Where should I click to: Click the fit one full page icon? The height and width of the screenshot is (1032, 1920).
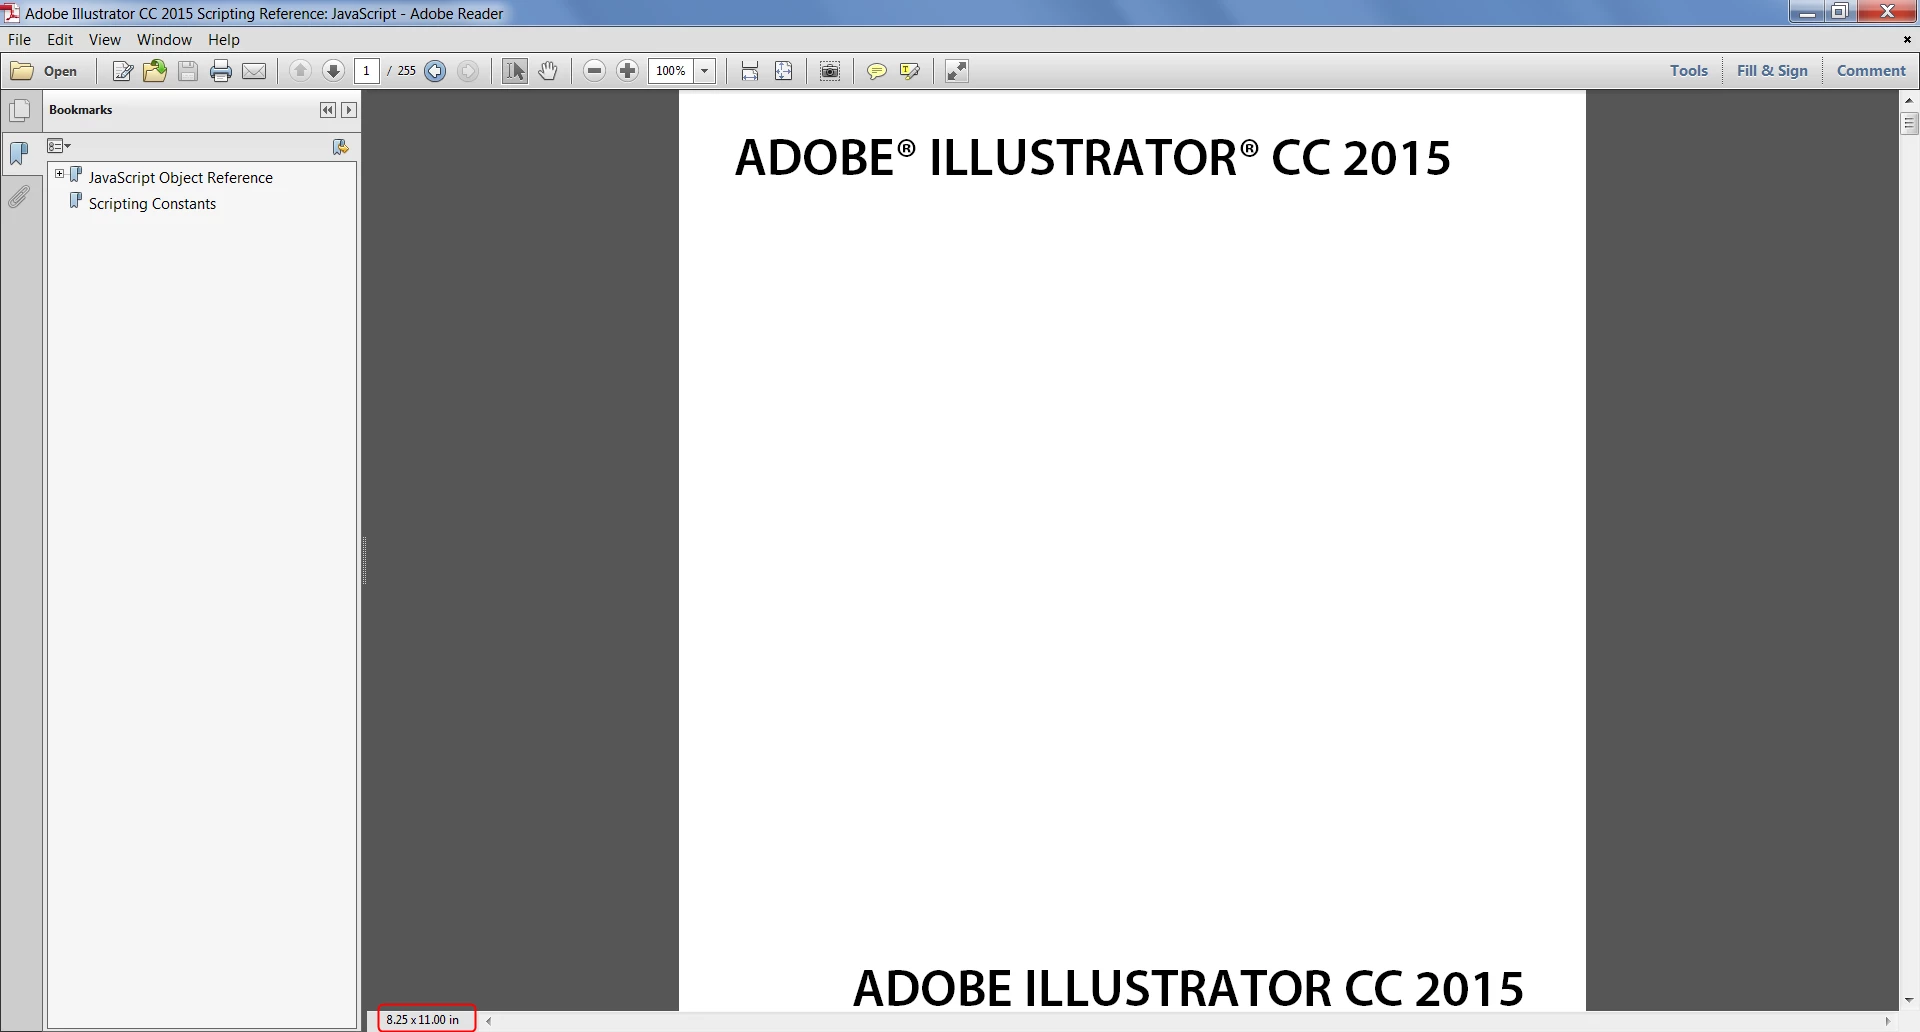coord(784,71)
